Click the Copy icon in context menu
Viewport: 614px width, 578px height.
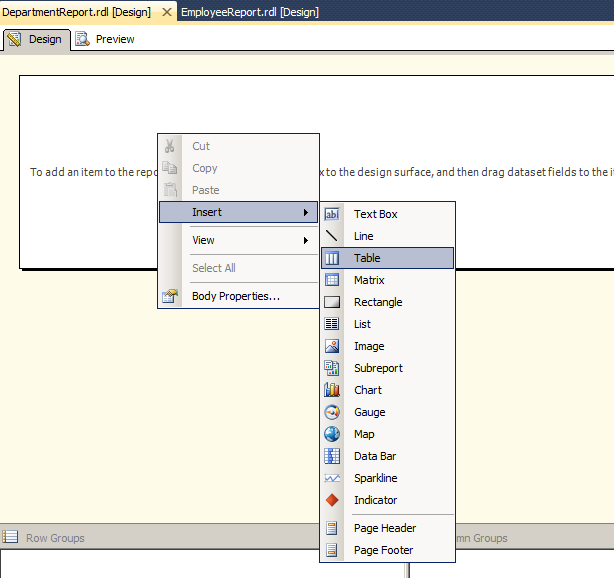pos(170,168)
